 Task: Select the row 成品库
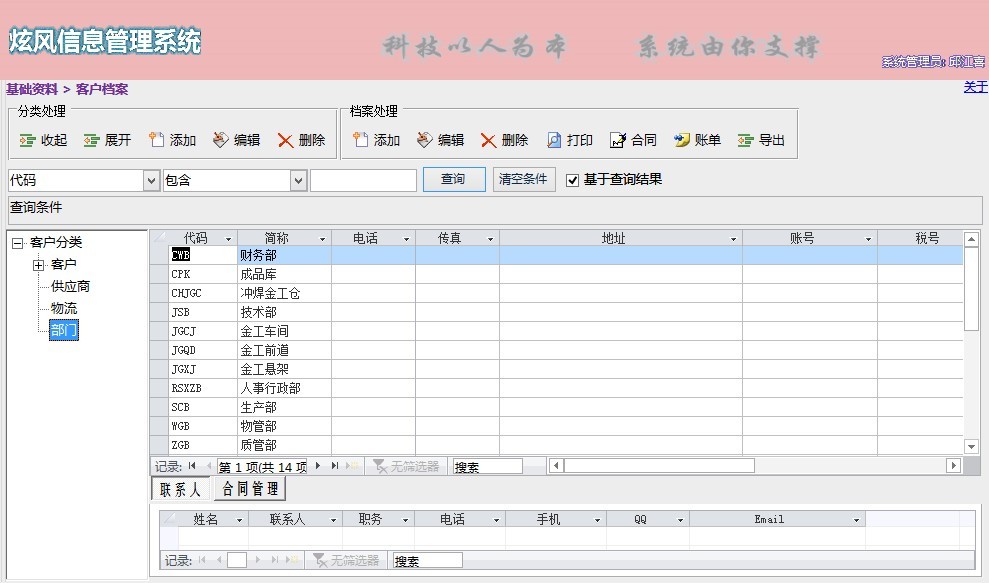pyautogui.click(x=557, y=274)
